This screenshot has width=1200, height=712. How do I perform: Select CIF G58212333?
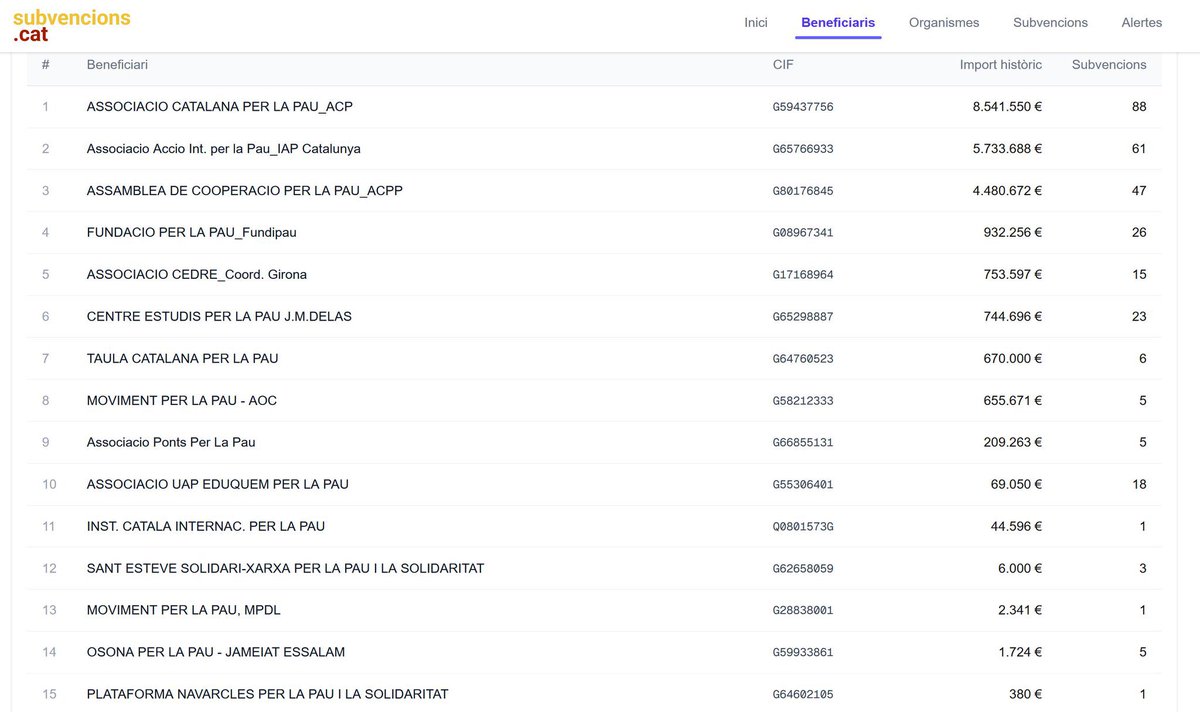coord(803,401)
